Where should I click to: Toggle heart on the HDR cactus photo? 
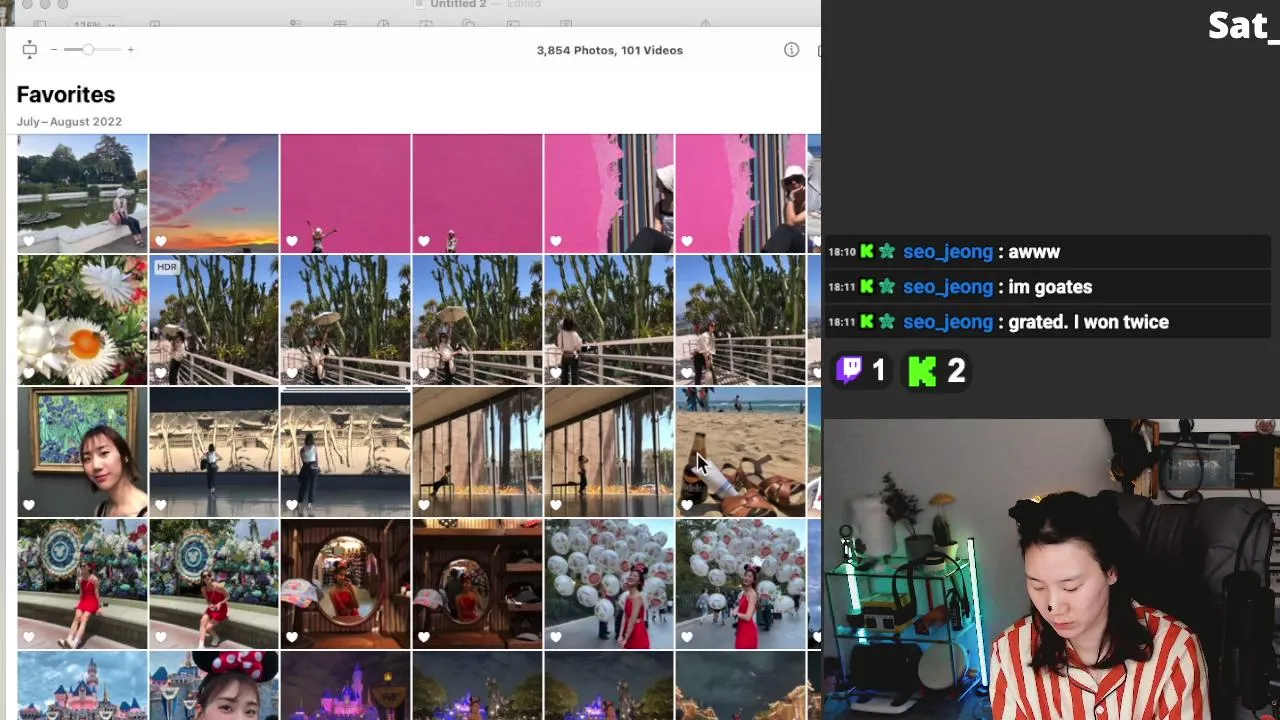click(160, 373)
